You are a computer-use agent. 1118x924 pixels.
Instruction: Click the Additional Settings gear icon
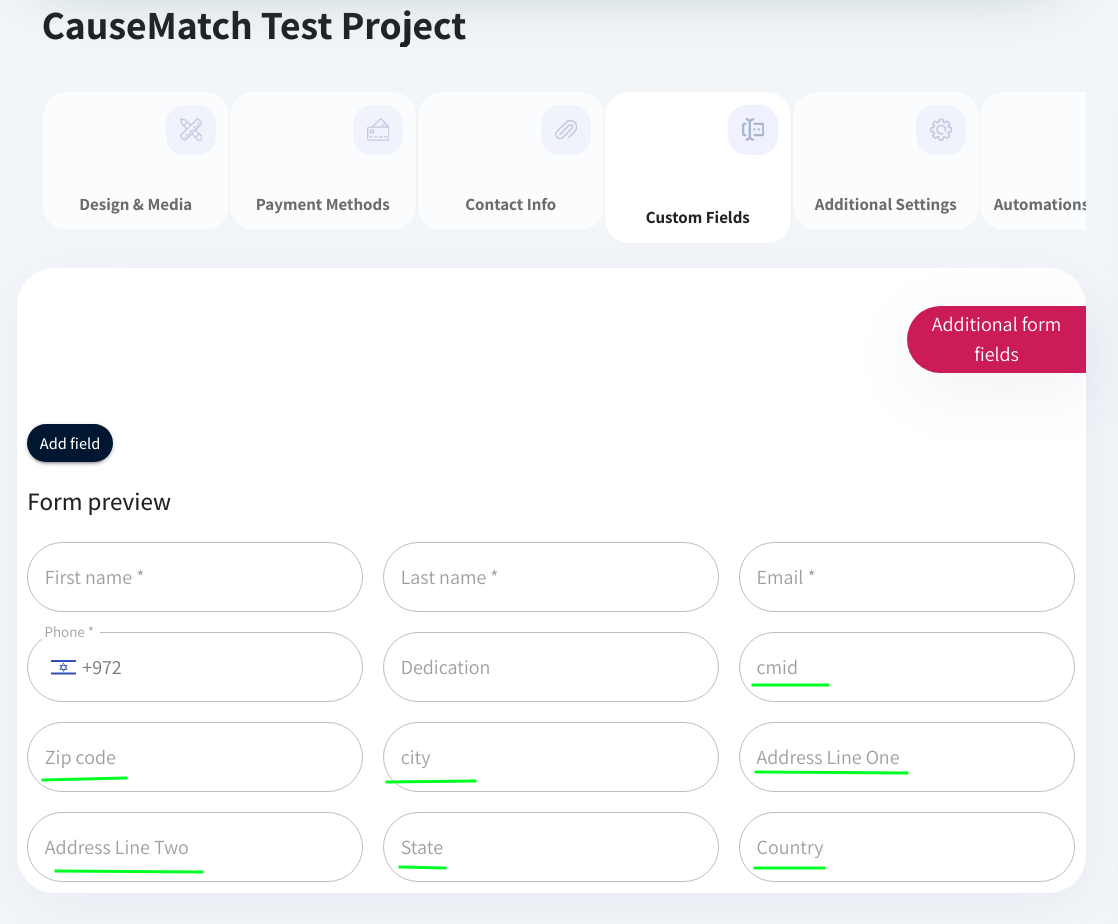coord(941,130)
